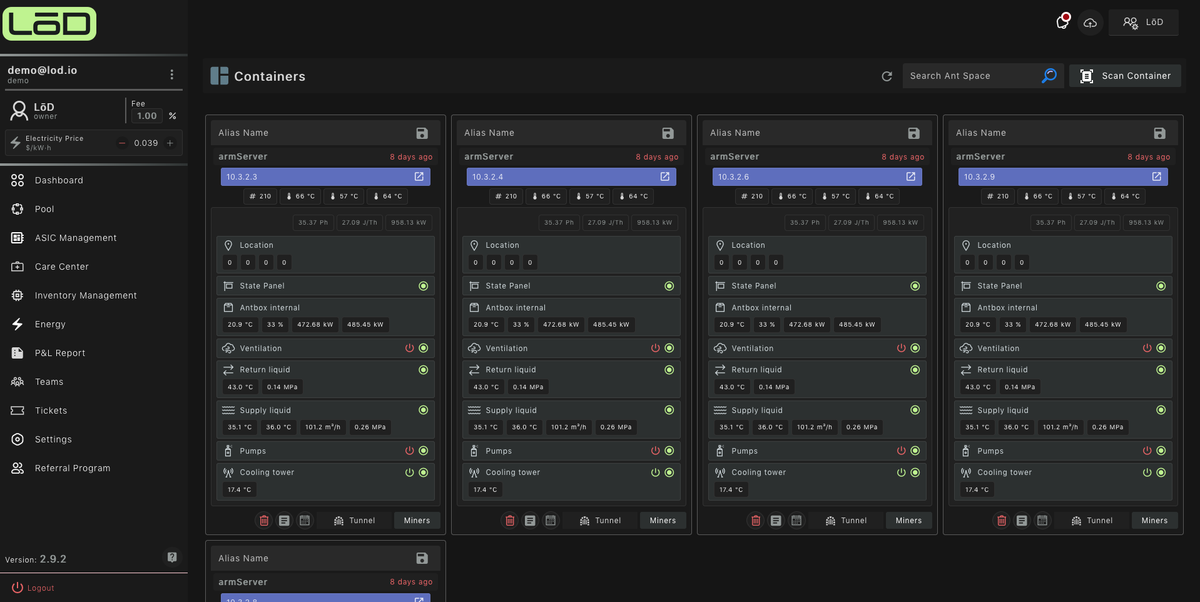Screen dimensions: 1200x602
Task: Open notes icon for container 10.3.2.6
Action: 776,520
